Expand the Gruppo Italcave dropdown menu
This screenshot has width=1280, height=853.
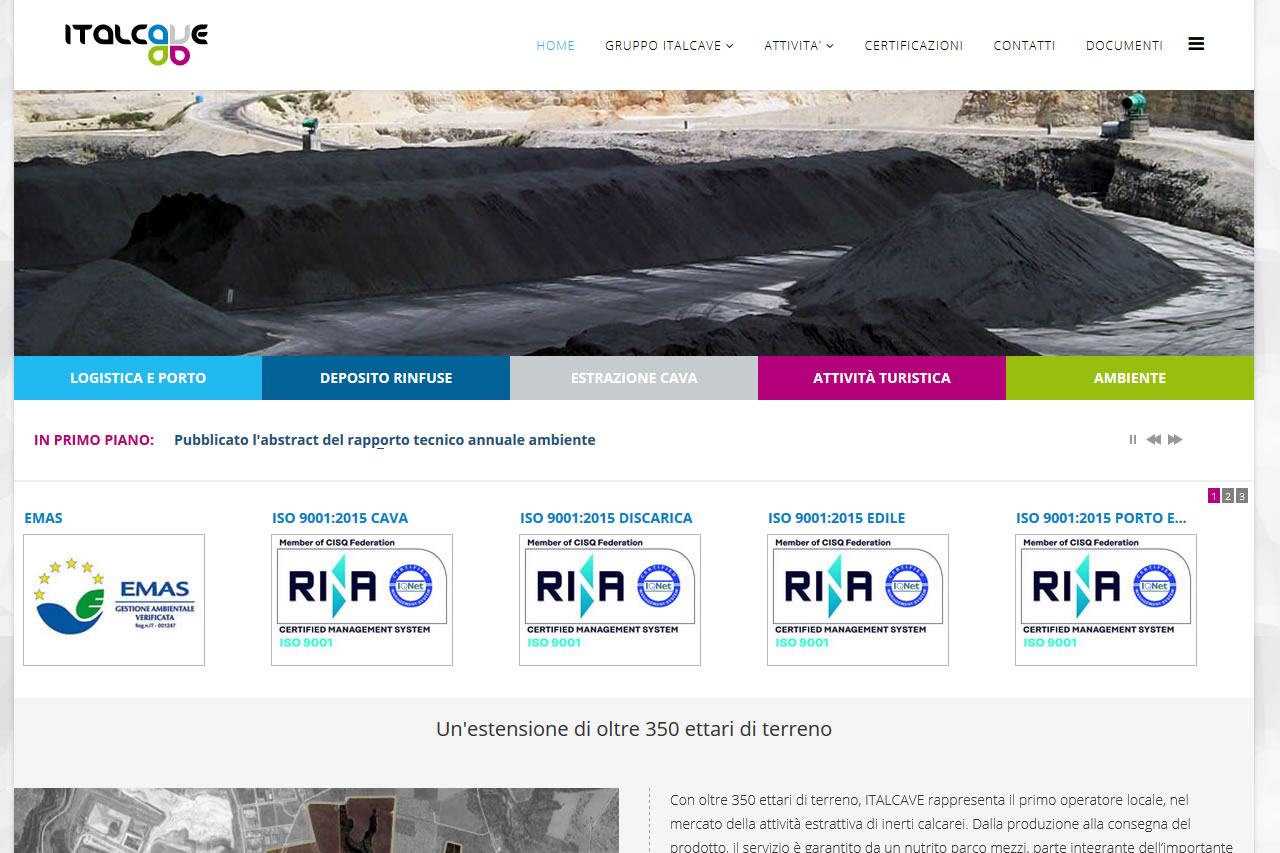[x=669, y=46]
